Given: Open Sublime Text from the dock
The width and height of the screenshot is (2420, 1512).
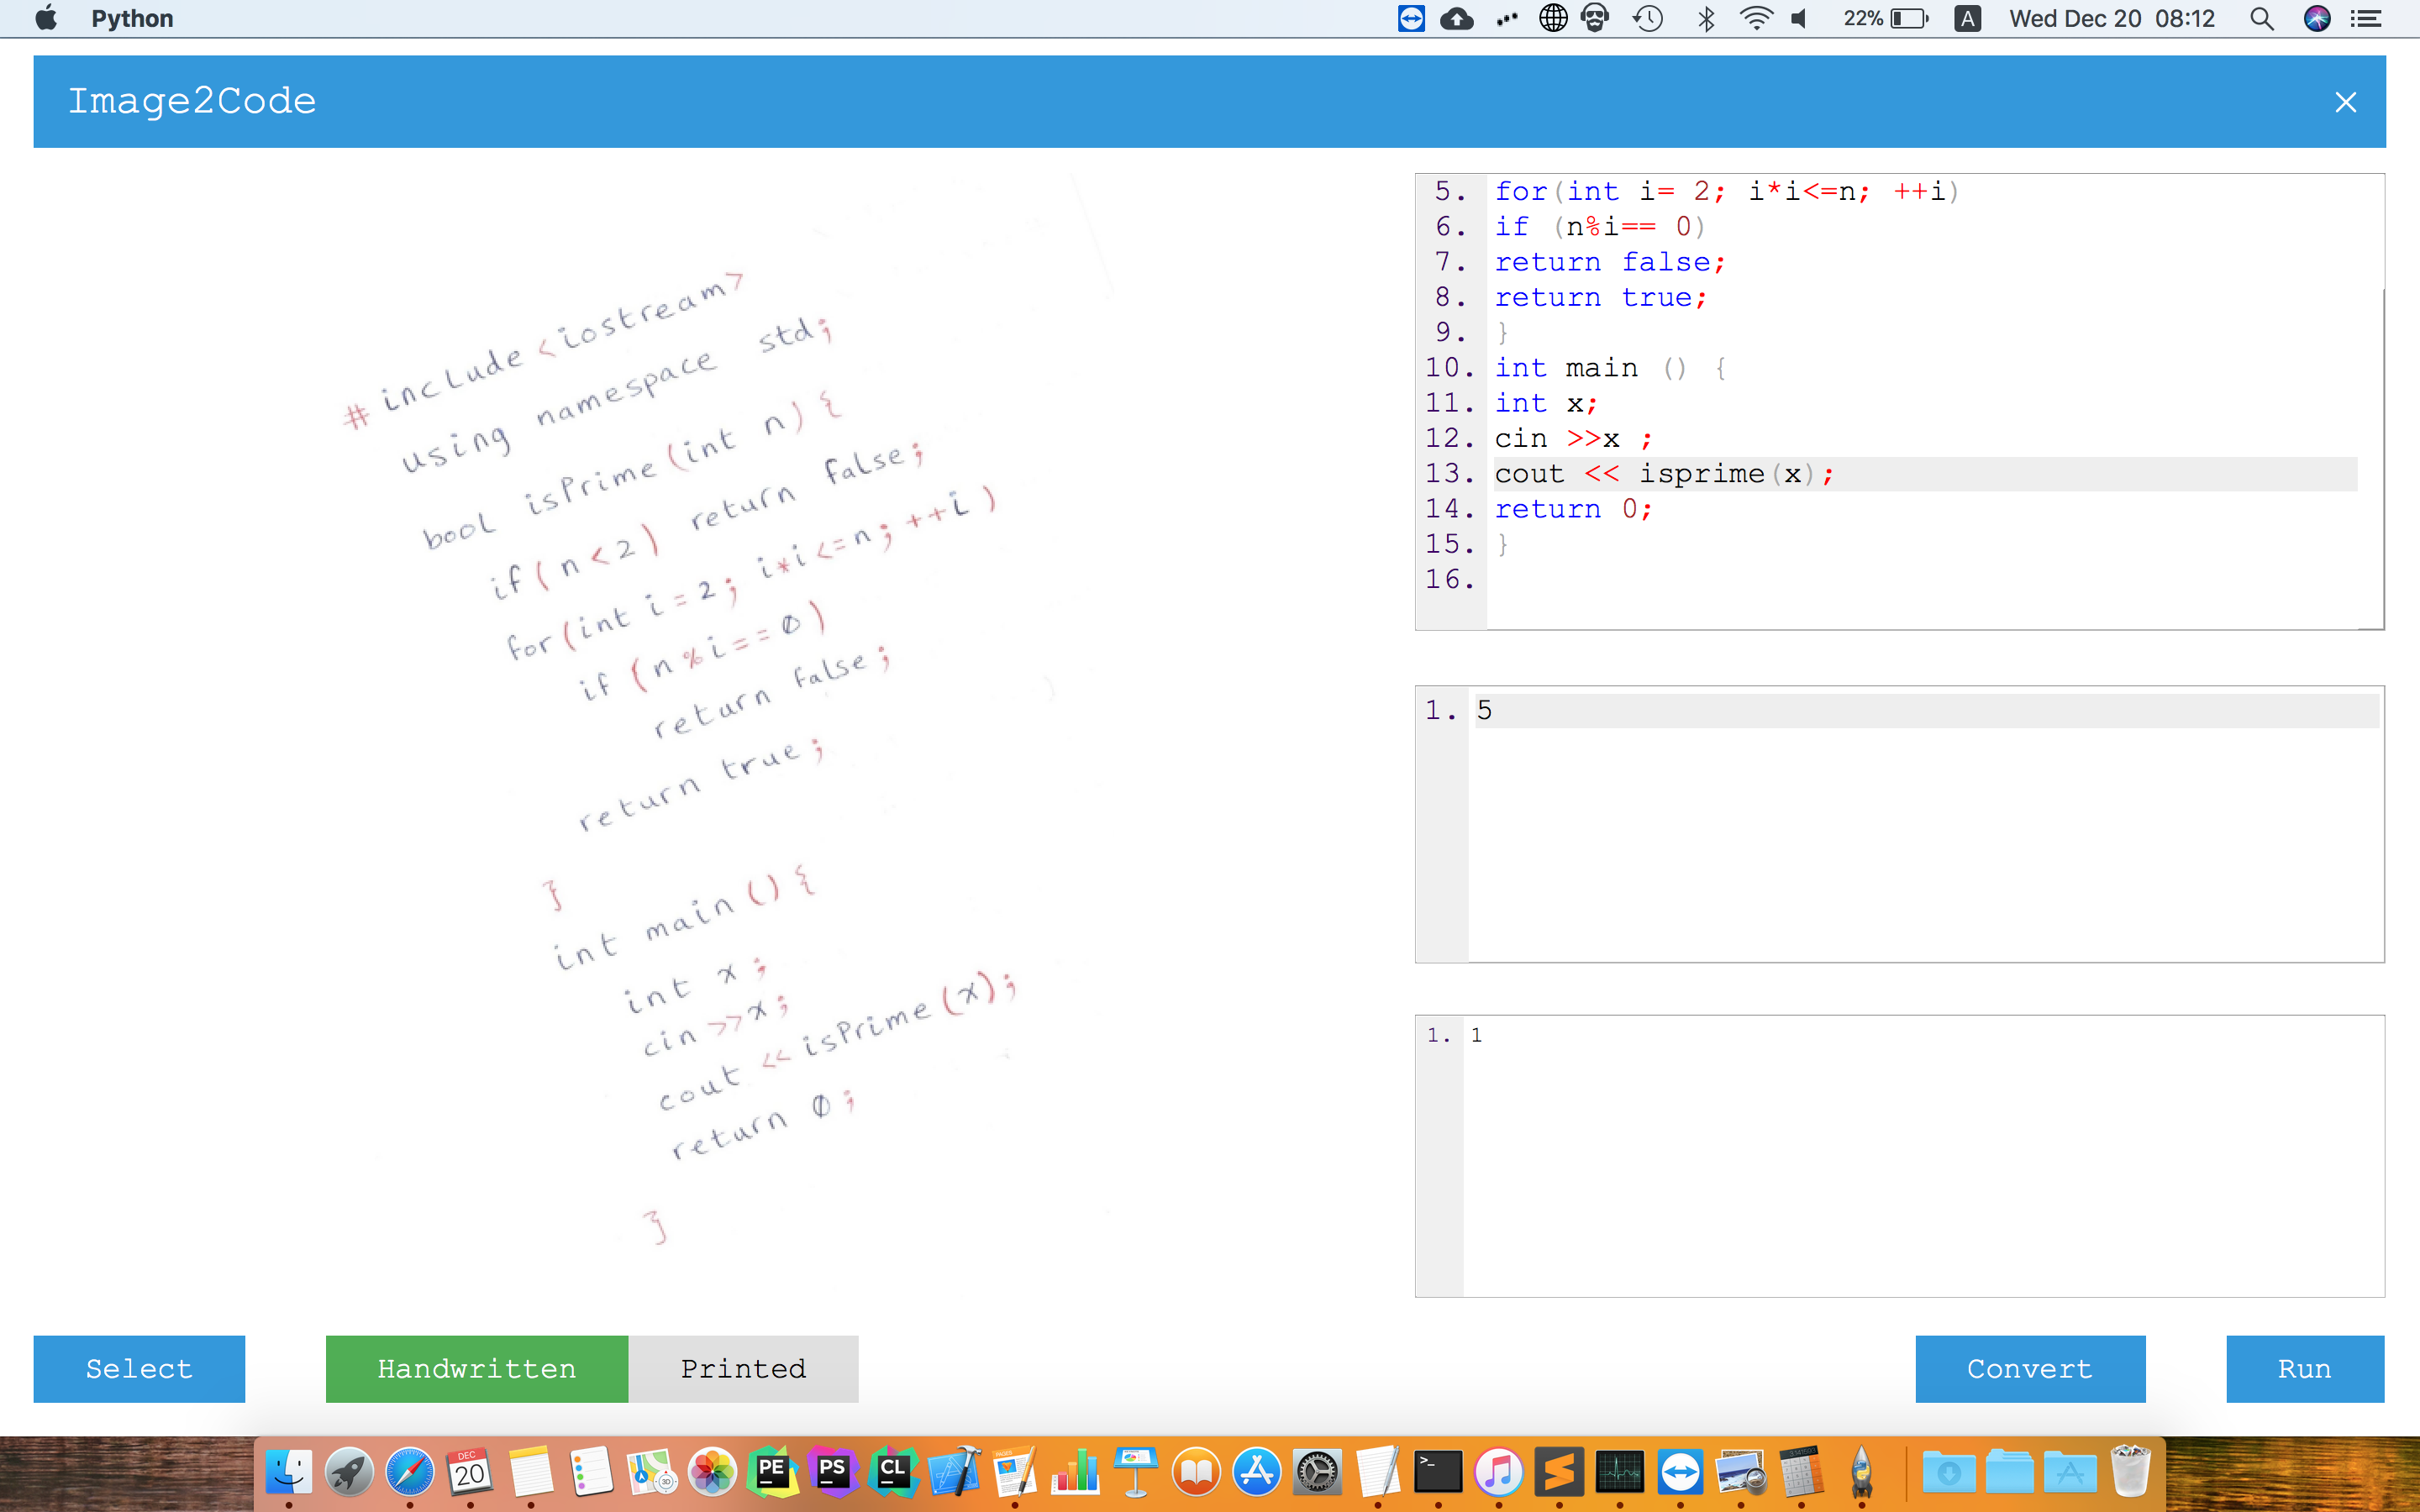Looking at the screenshot, I should point(1559,1472).
